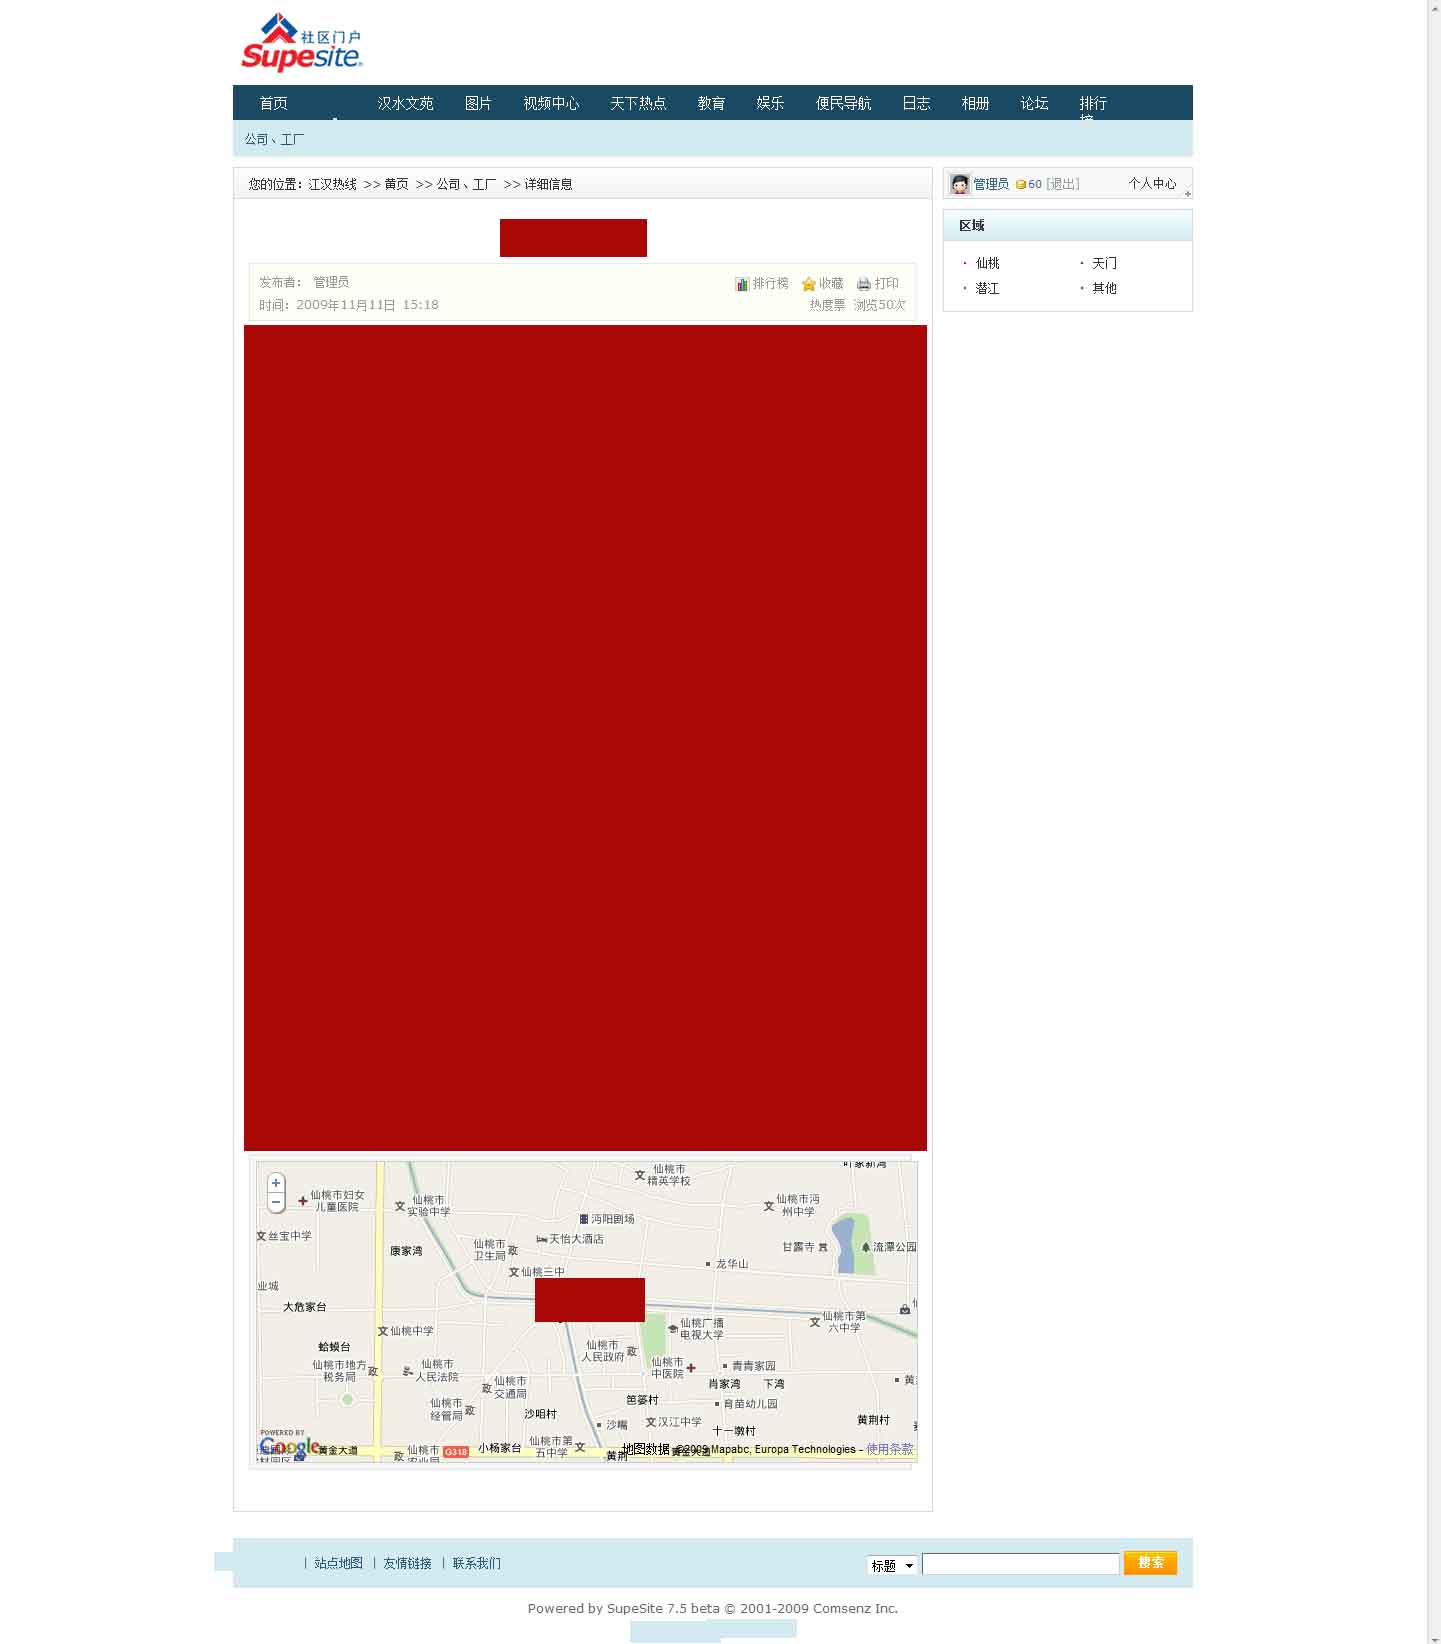Click the 区域 panel heading
This screenshot has height=1644, width=1441.
pos(971,226)
